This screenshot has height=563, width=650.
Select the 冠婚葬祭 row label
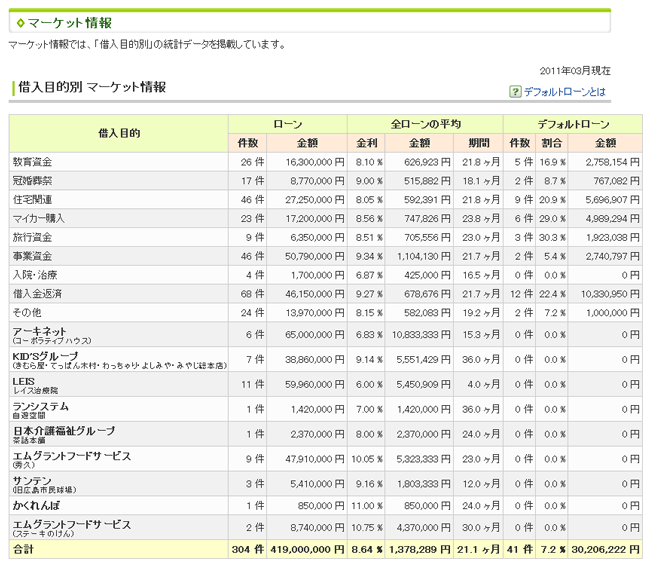(32, 181)
